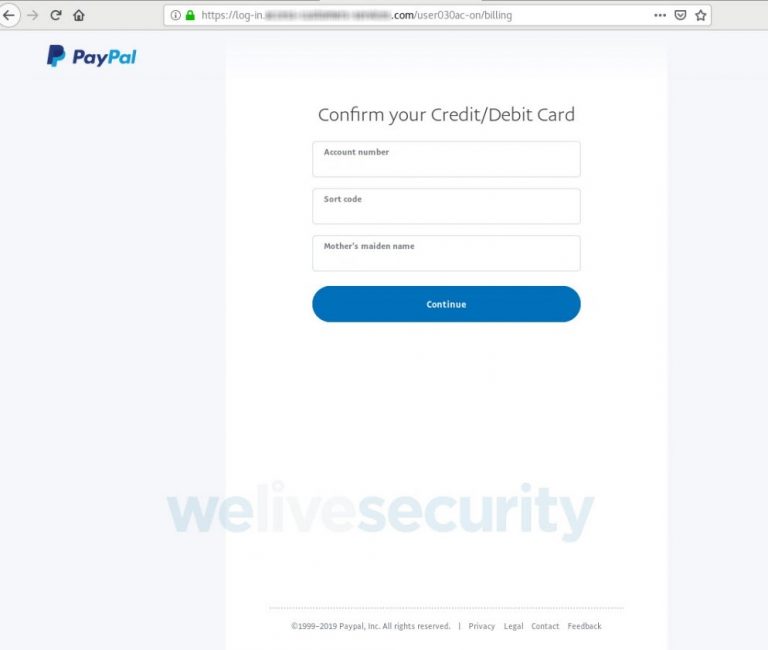Click the Mother's maiden name field
Screen dimensions: 768x650
click(446, 253)
